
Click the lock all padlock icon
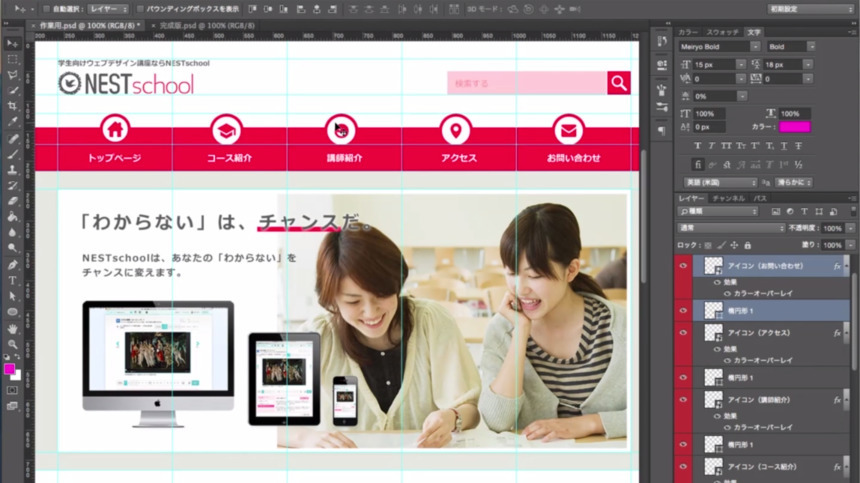pos(748,246)
